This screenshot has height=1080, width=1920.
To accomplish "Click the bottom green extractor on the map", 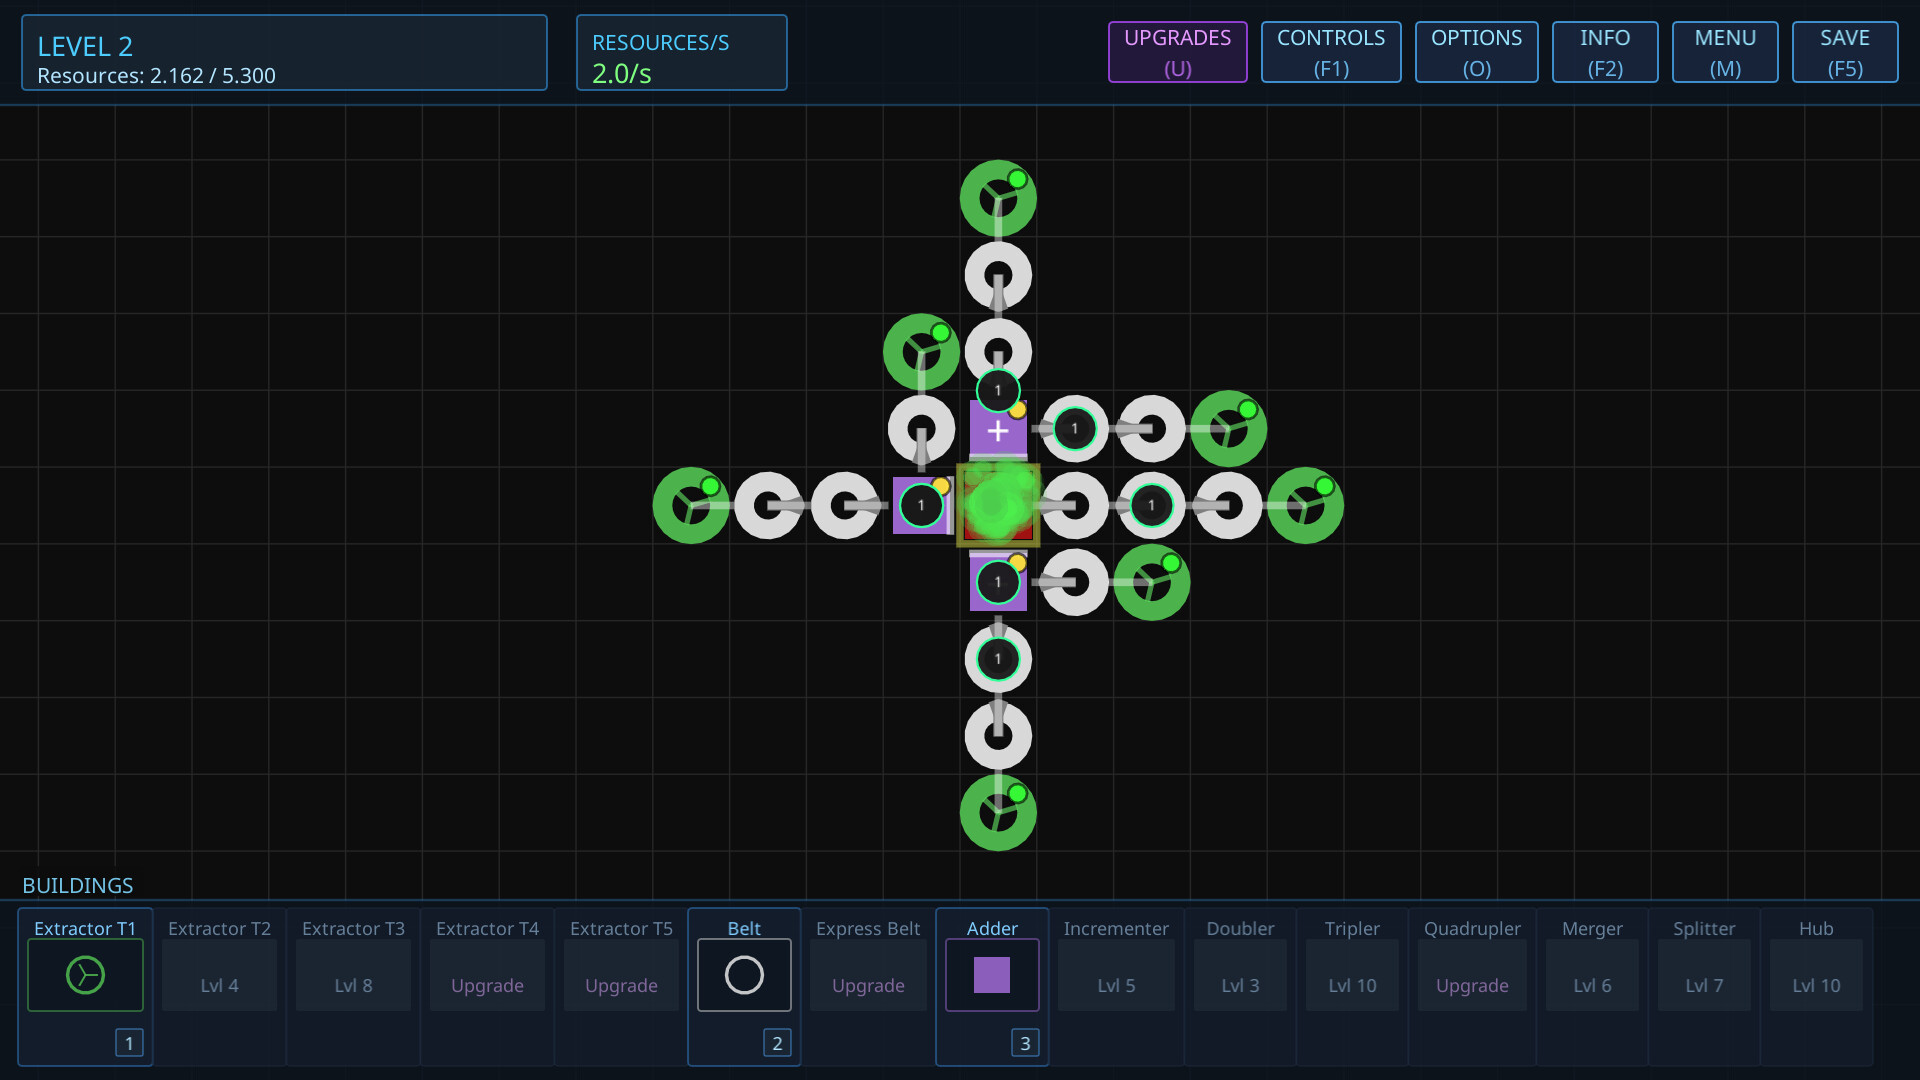I will point(997,813).
